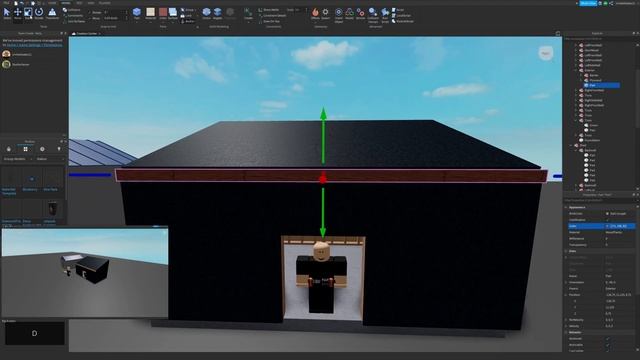Choose the Select tool in the ribbon
640x360 pixels.
[x=7, y=13]
